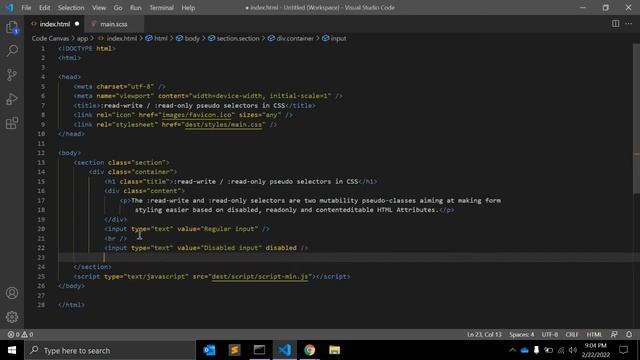Click the app breadcrumb
Viewport: 640px width, 360px height.
pyautogui.click(x=82, y=38)
